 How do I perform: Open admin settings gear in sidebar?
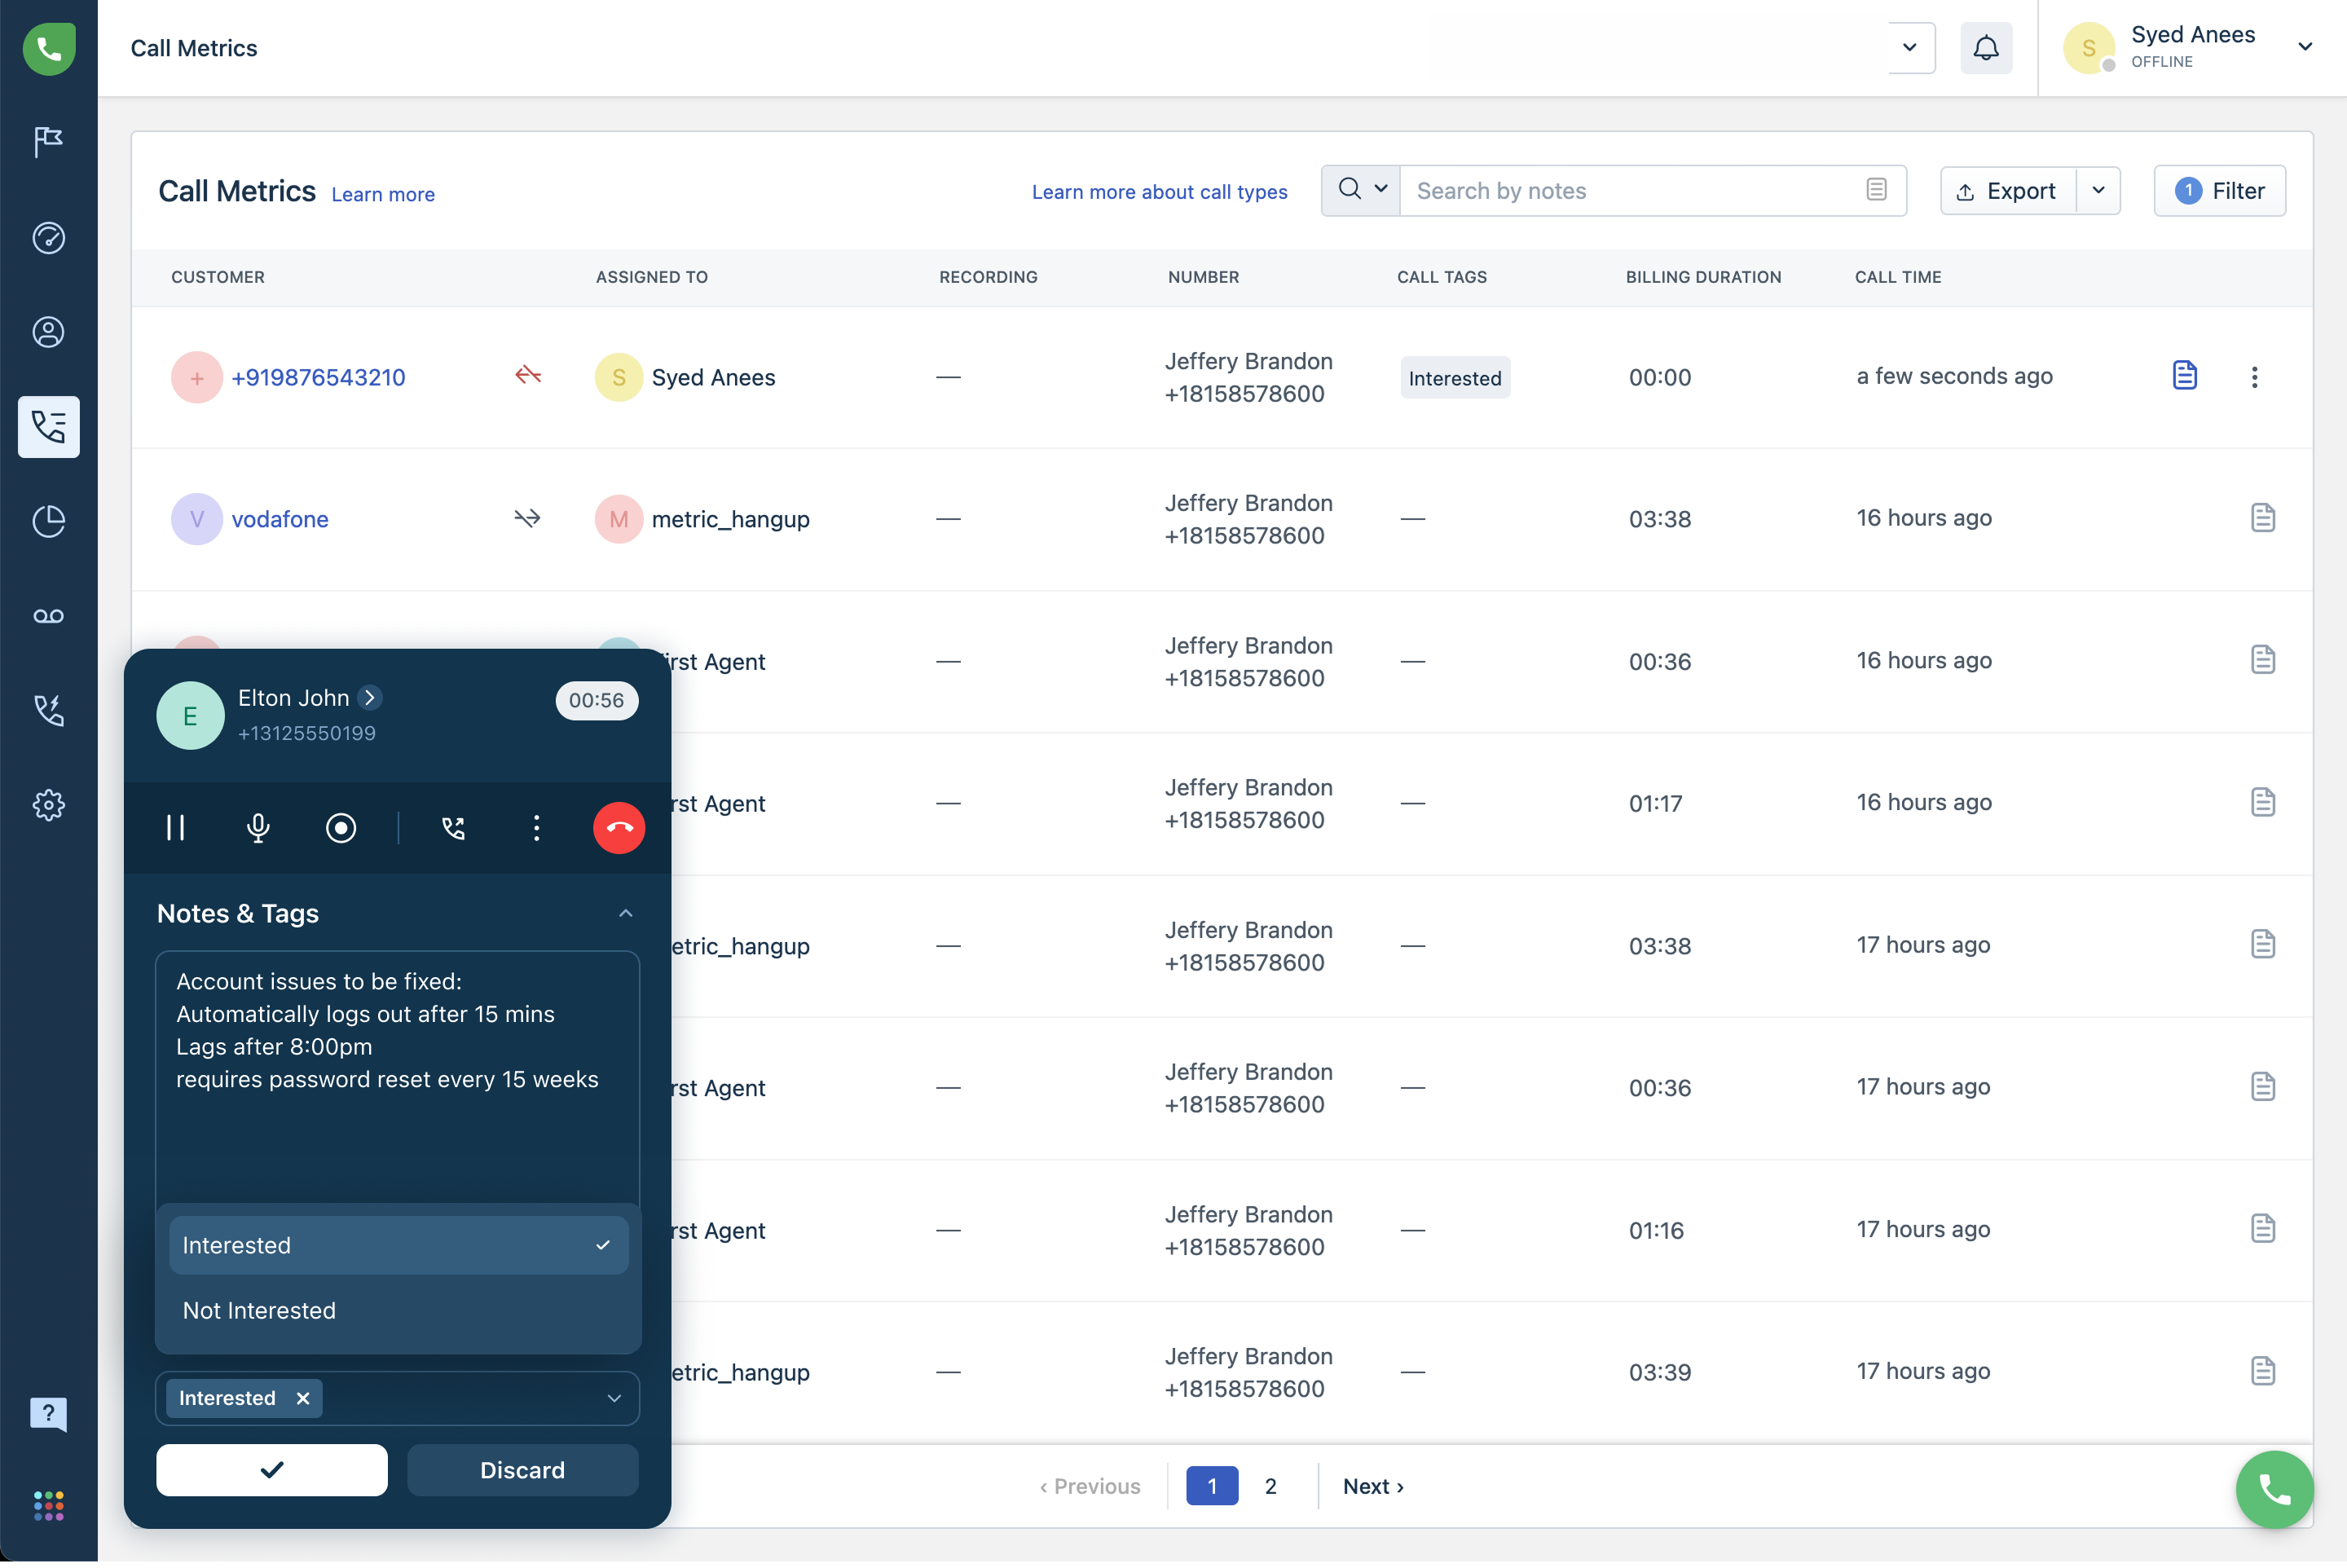pos(48,805)
